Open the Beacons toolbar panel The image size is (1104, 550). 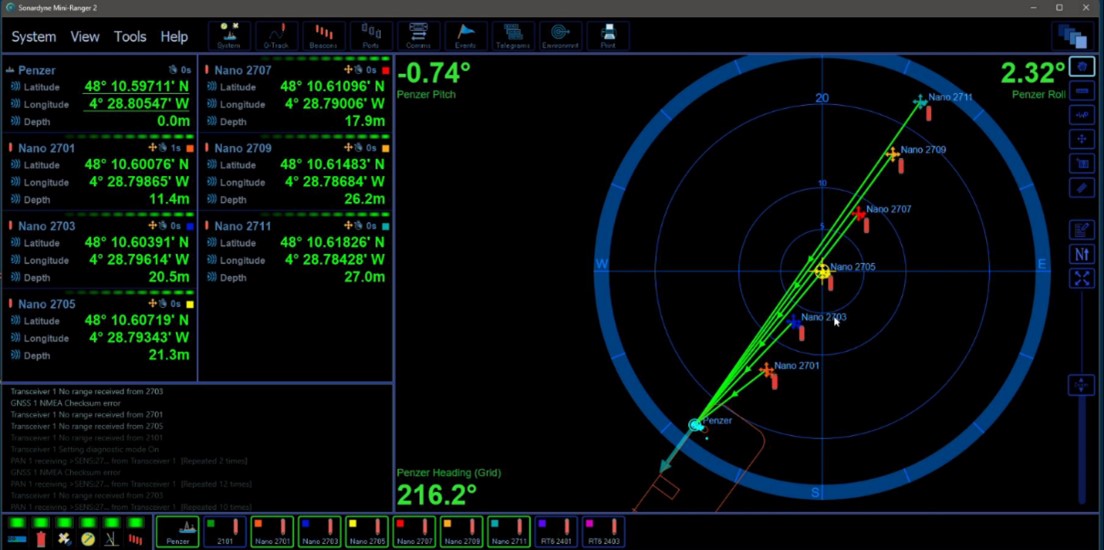coord(323,36)
